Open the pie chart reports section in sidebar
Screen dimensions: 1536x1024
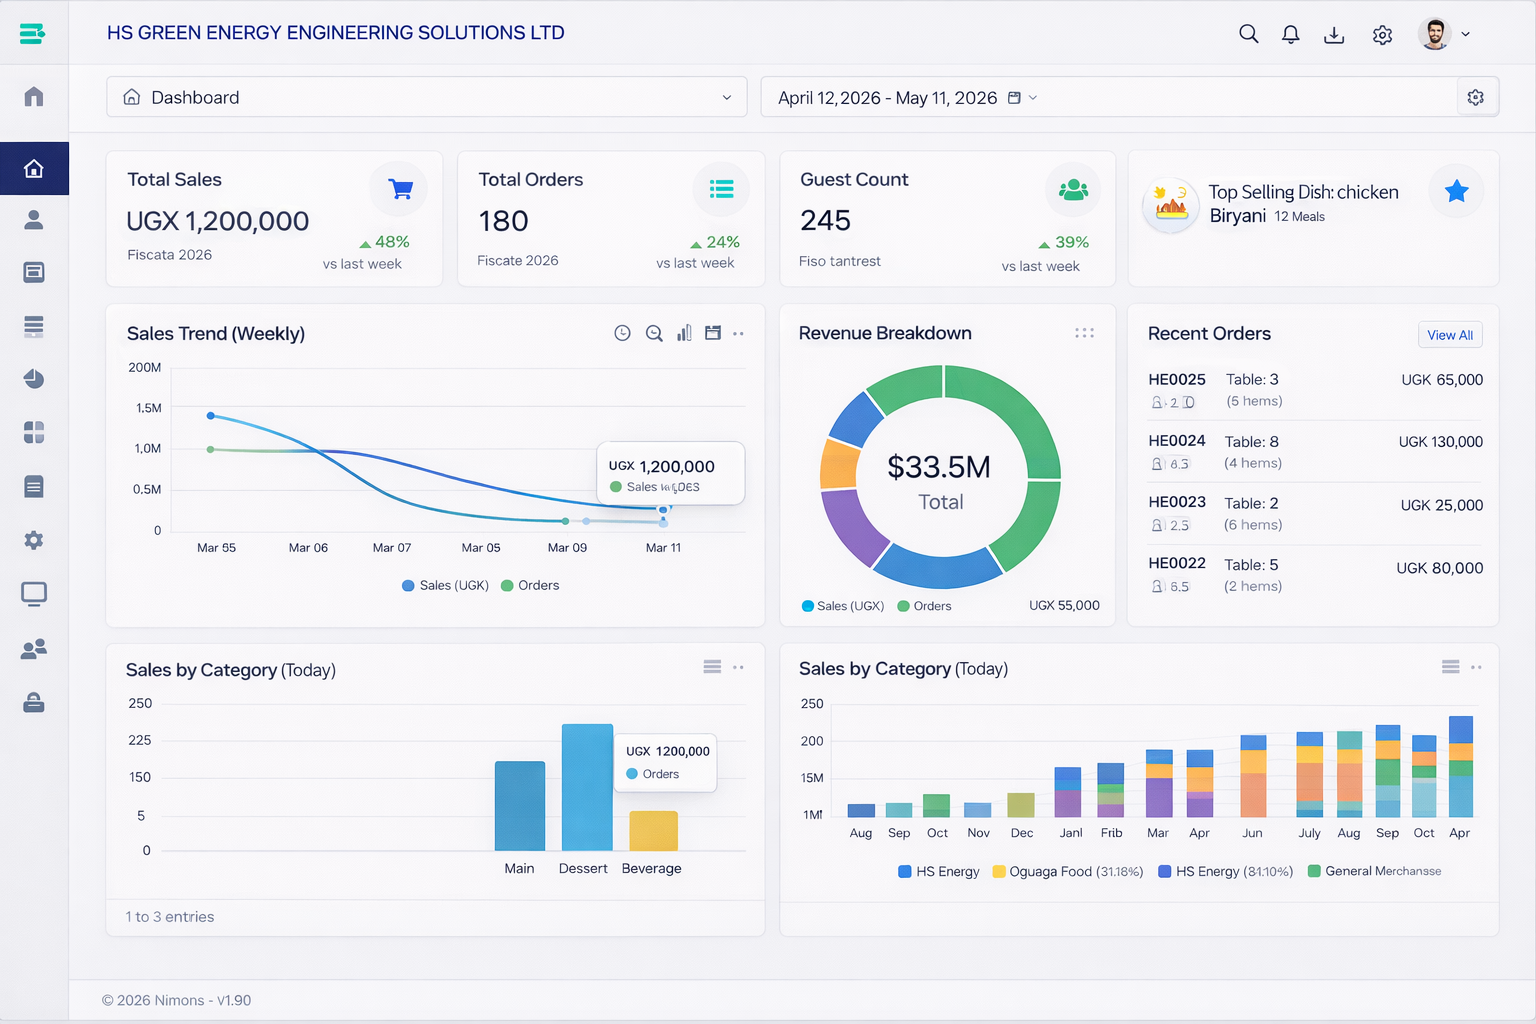[33, 379]
